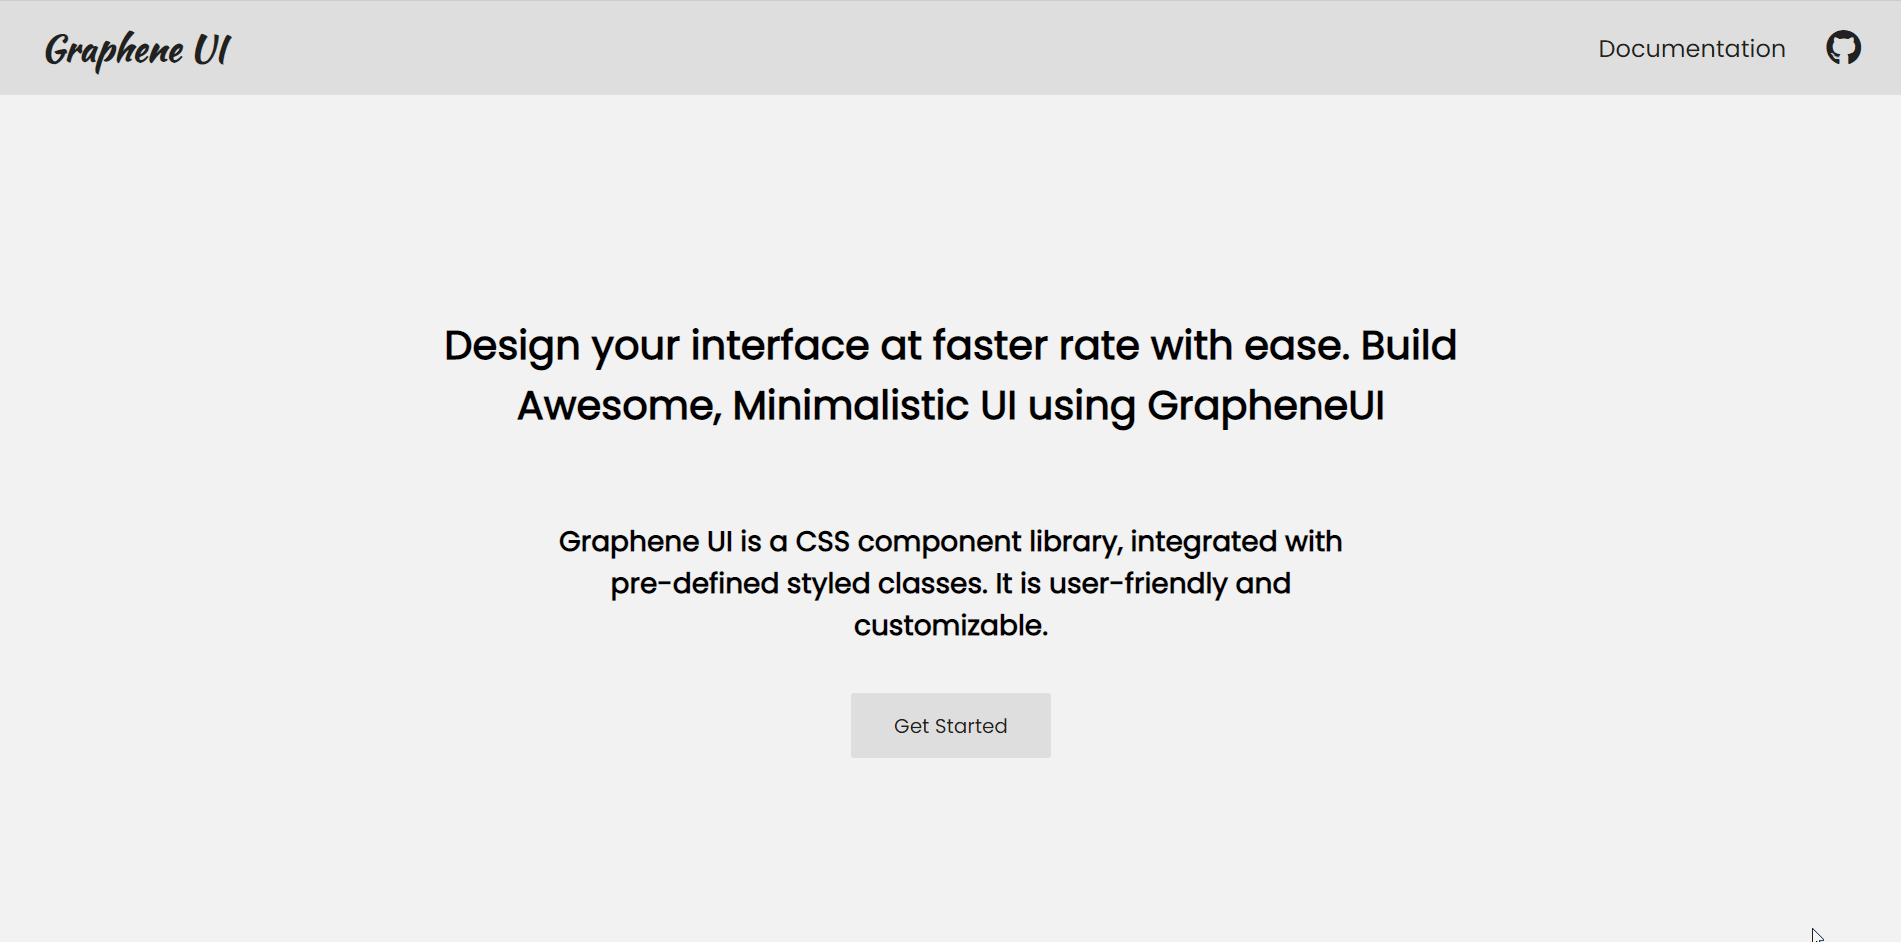Viewport: 1901px width, 942px height.
Task: Click the Get Started button
Action: [x=950, y=725]
